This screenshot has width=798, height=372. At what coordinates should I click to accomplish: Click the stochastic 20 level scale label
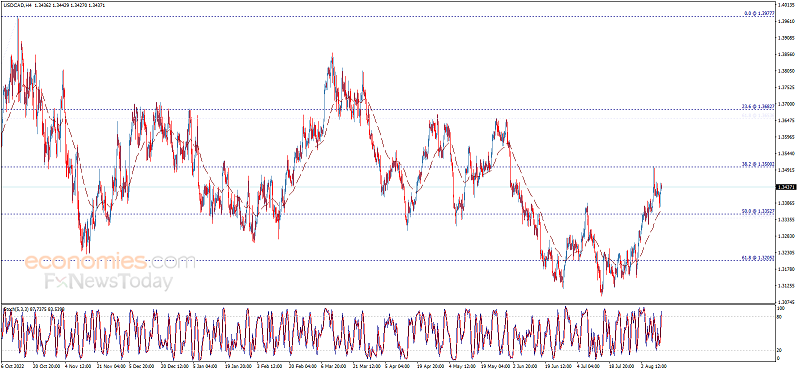pos(779,350)
